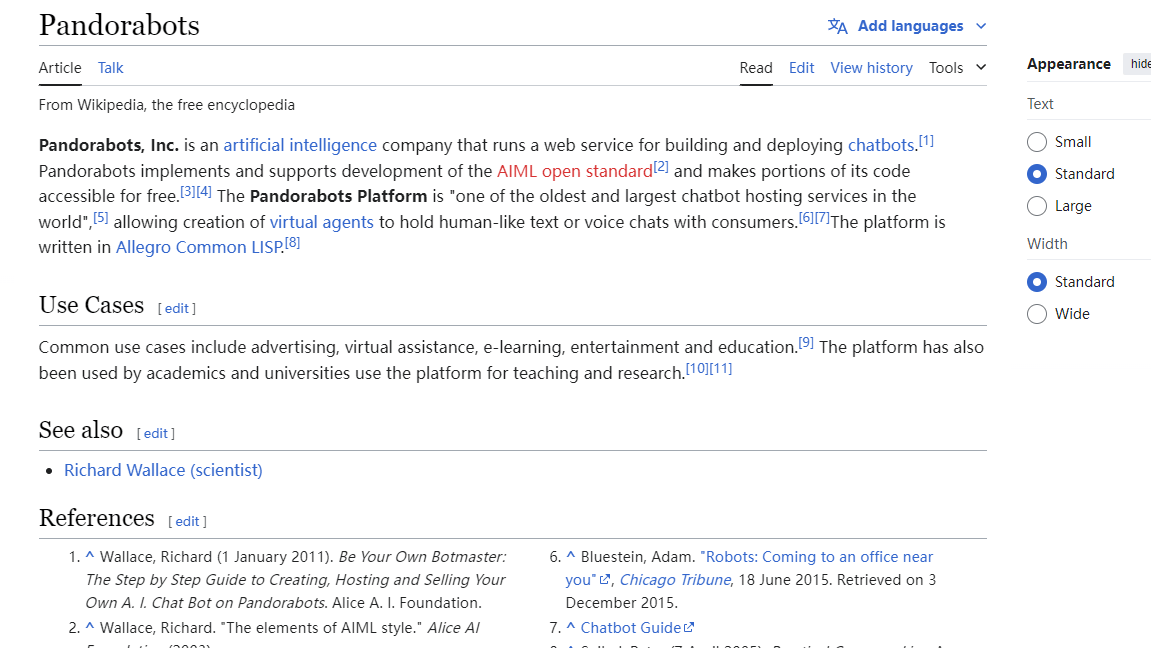Open the artificial intelligence link
This screenshot has width=1151, height=648.
(300, 145)
